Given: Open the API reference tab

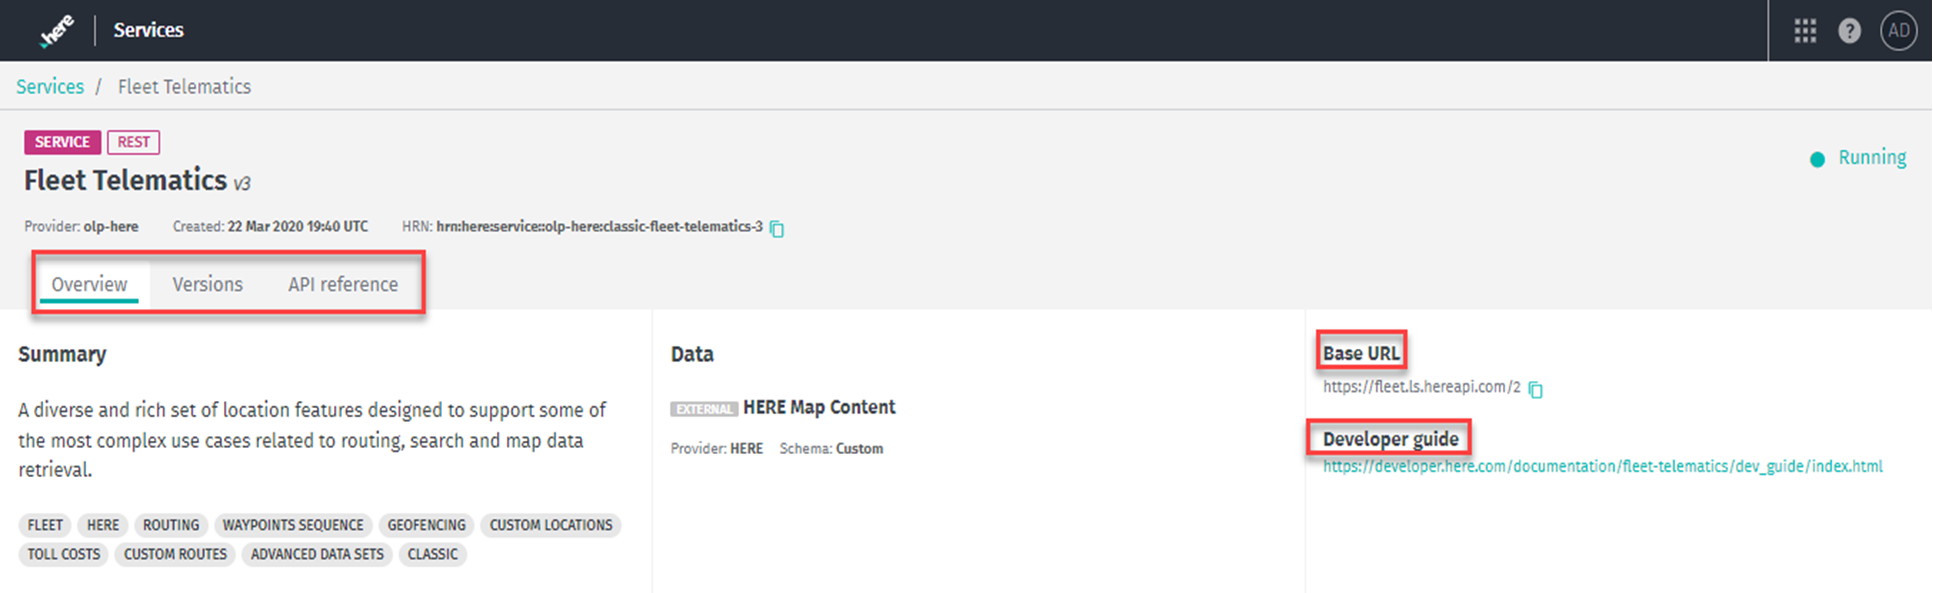Looking at the screenshot, I should pyautogui.click(x=343, y=284).
